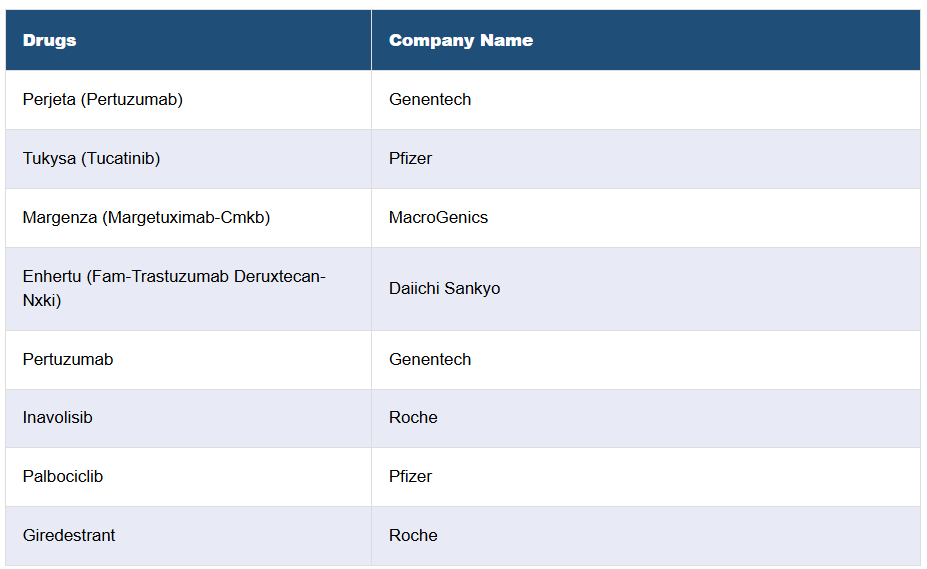927x569 pixels.
Task: Click Genentech in the Pertuzumab row
Action: click(430, 360)
